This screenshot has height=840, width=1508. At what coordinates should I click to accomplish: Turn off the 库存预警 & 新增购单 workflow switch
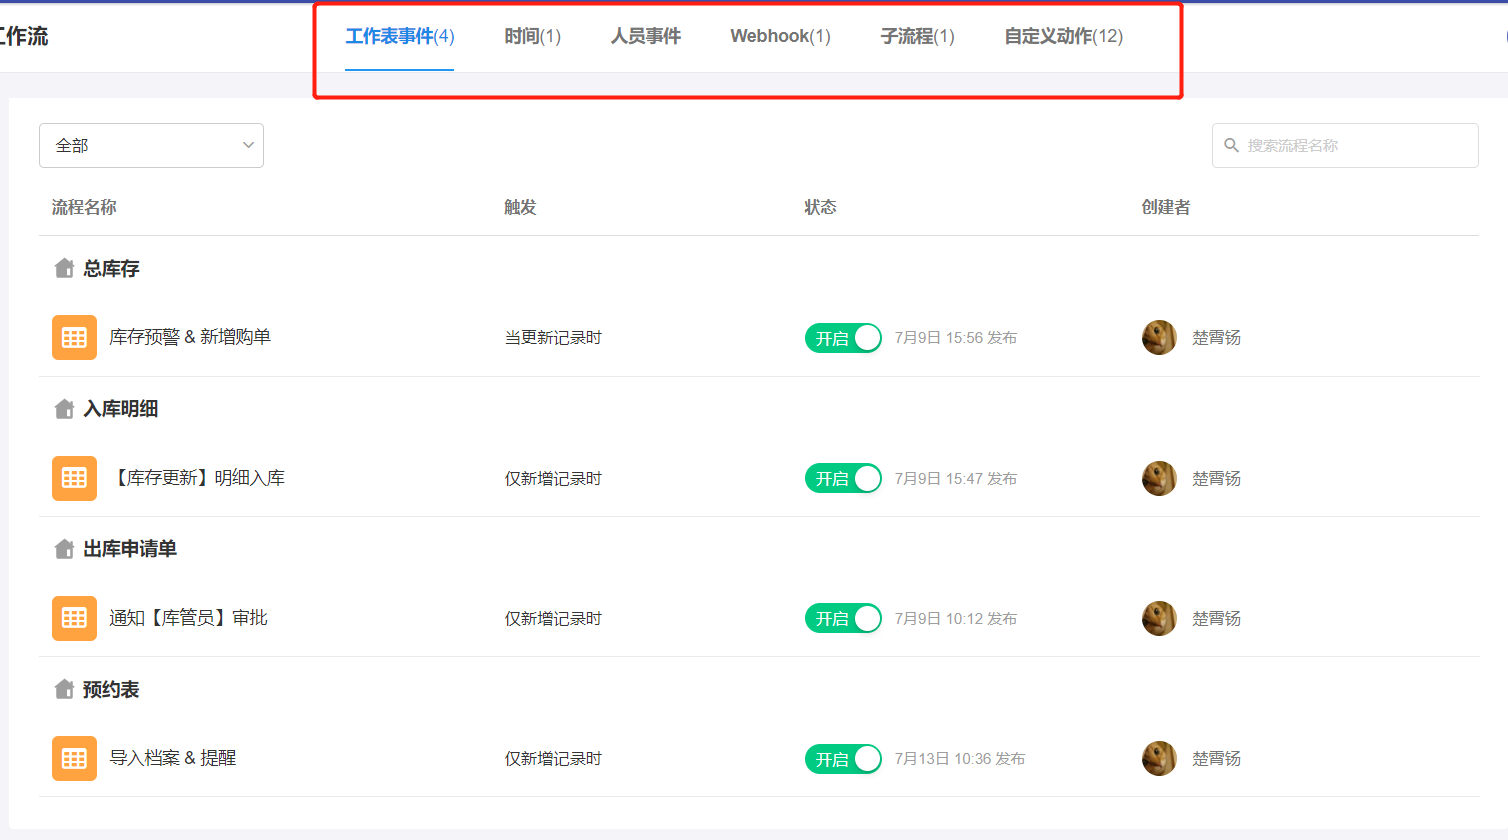coord(843,338)
